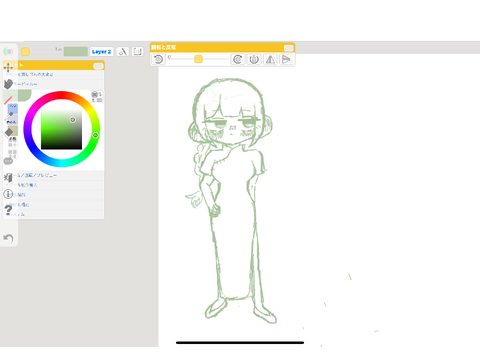The image size is (480, 360).
Task: Expand the カラーピッカー row
Action: [x=54, y=84]
